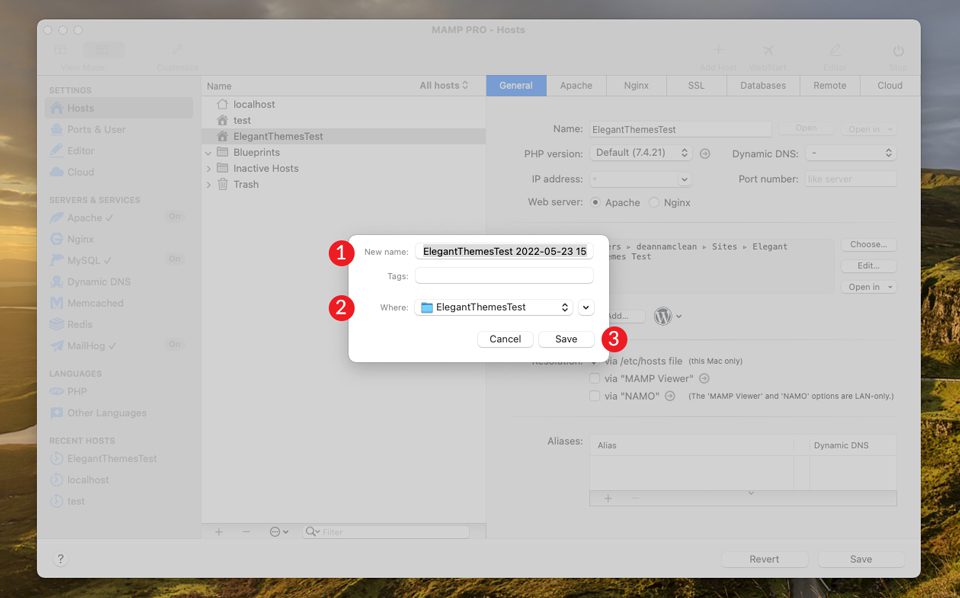This screenshot has height=598, width=960.
Task: Open the Where folder dropdown
Action: pyautogui.click(x=494, y=308)
